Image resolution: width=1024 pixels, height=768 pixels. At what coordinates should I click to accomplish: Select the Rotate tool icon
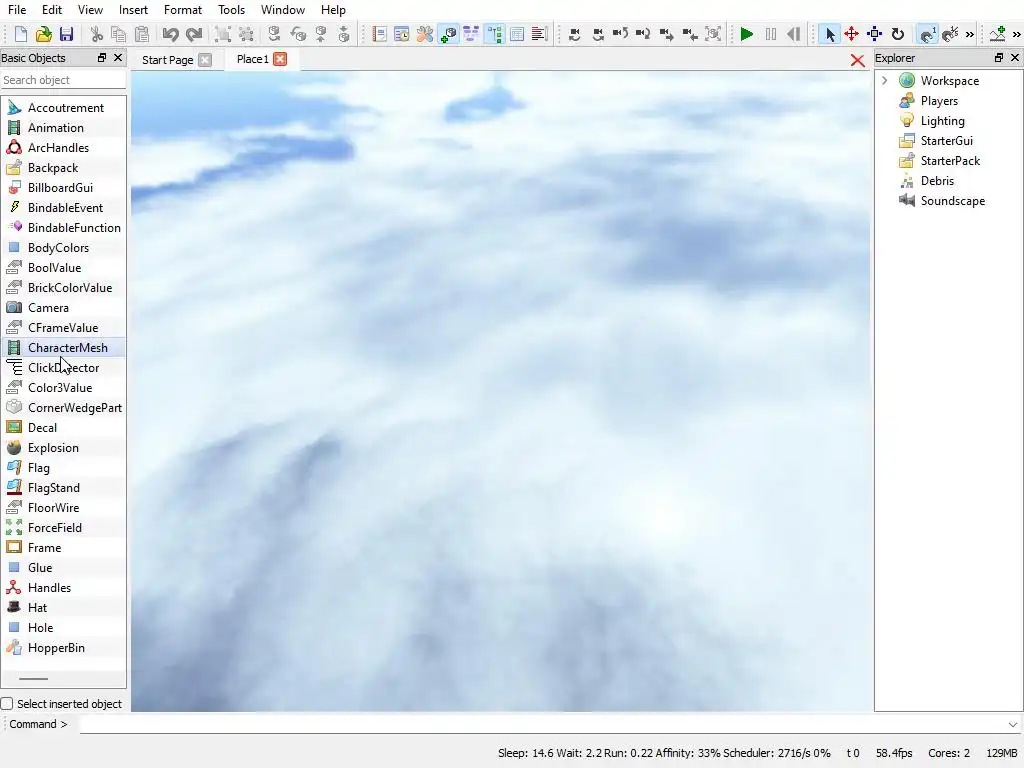tap(898, 34)
